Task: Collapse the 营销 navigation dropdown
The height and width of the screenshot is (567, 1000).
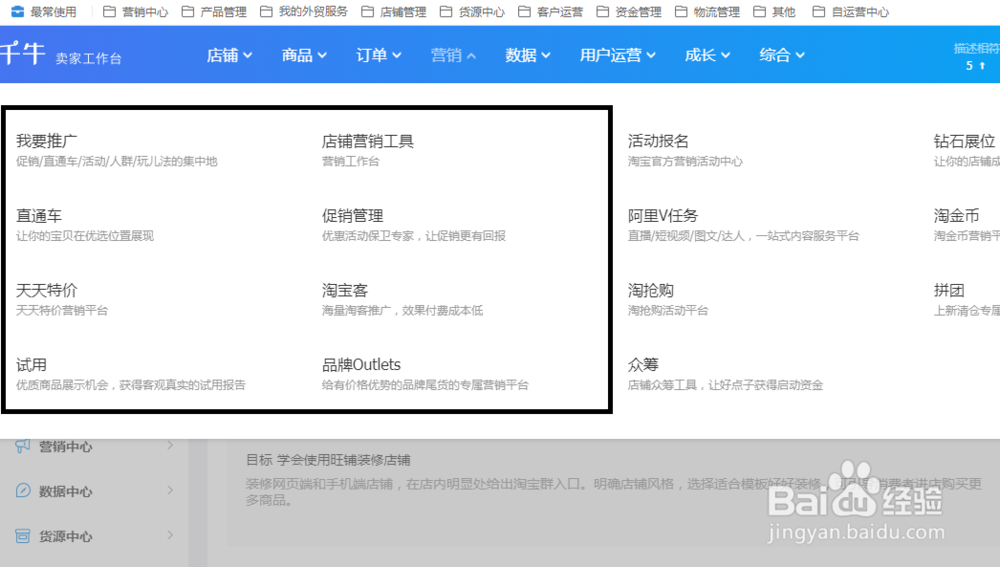Action: (453, 55)
